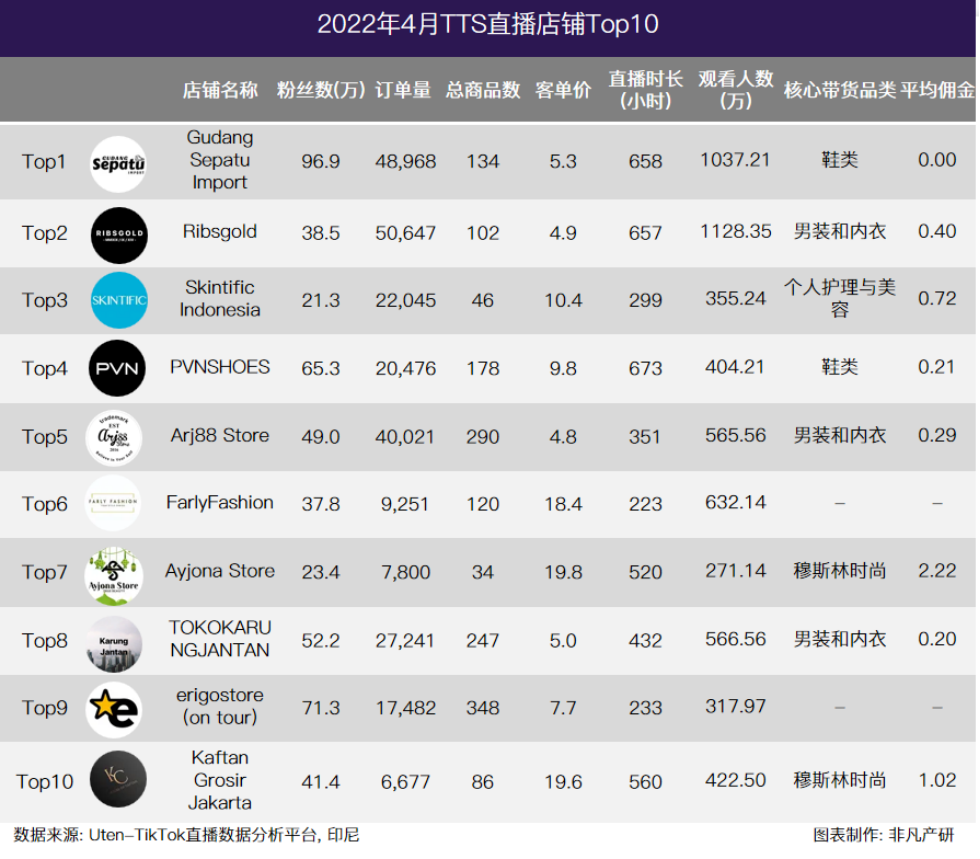This screenshot has height=859, width=980.
Task: Select the Top3 rank label
Action: click(44, 300)
